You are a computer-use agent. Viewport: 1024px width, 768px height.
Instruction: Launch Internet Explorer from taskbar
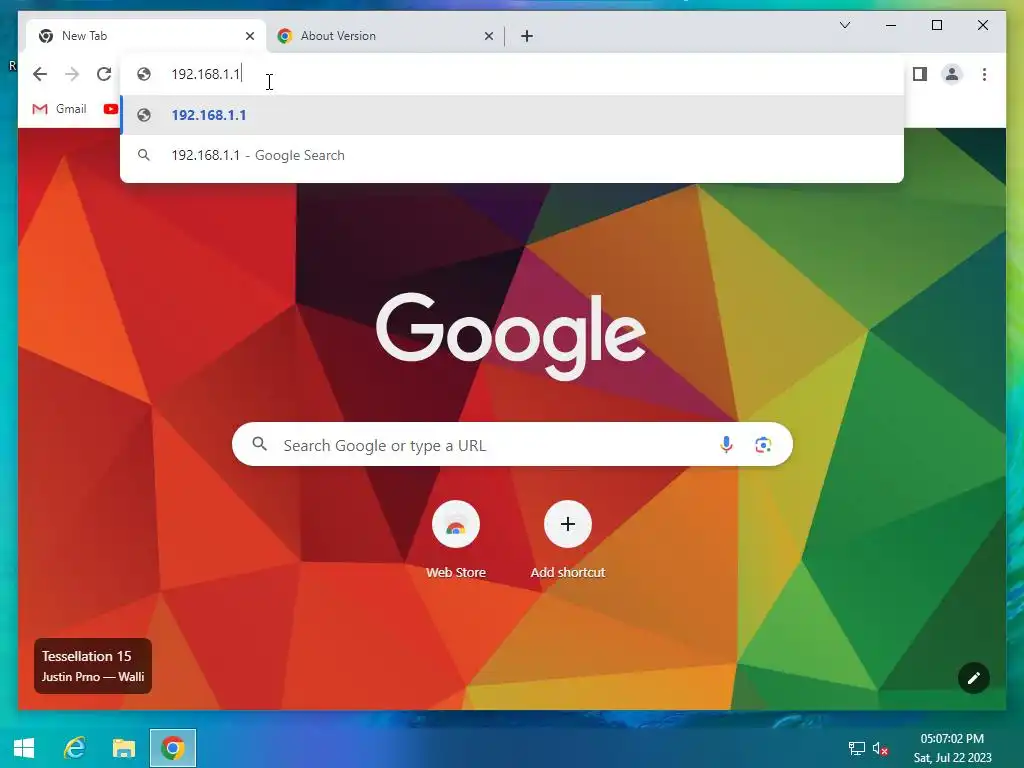74,748
